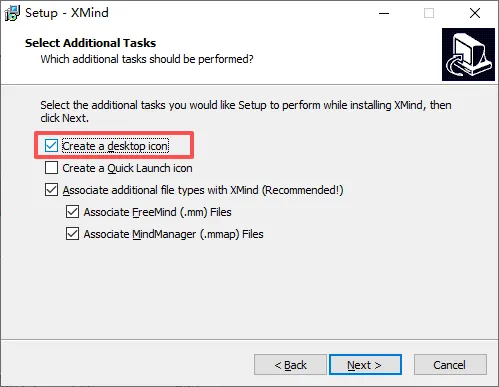
Task: Click the 'Associate FreeMind (.mm) Files' label text
Action: tap(157, 212)
